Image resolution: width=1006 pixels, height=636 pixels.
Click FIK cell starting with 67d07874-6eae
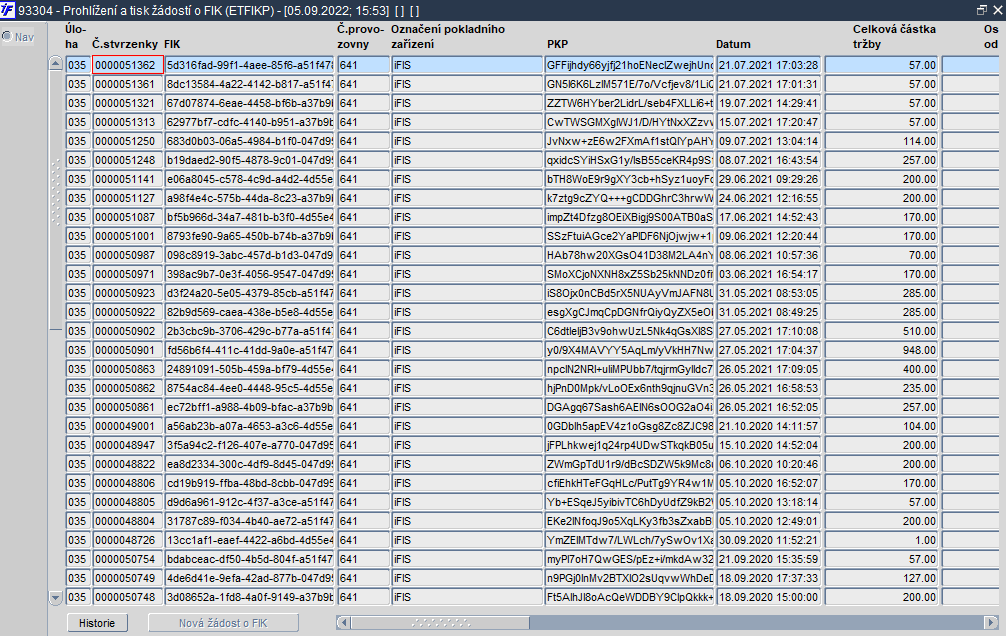(x=250, y=103)
